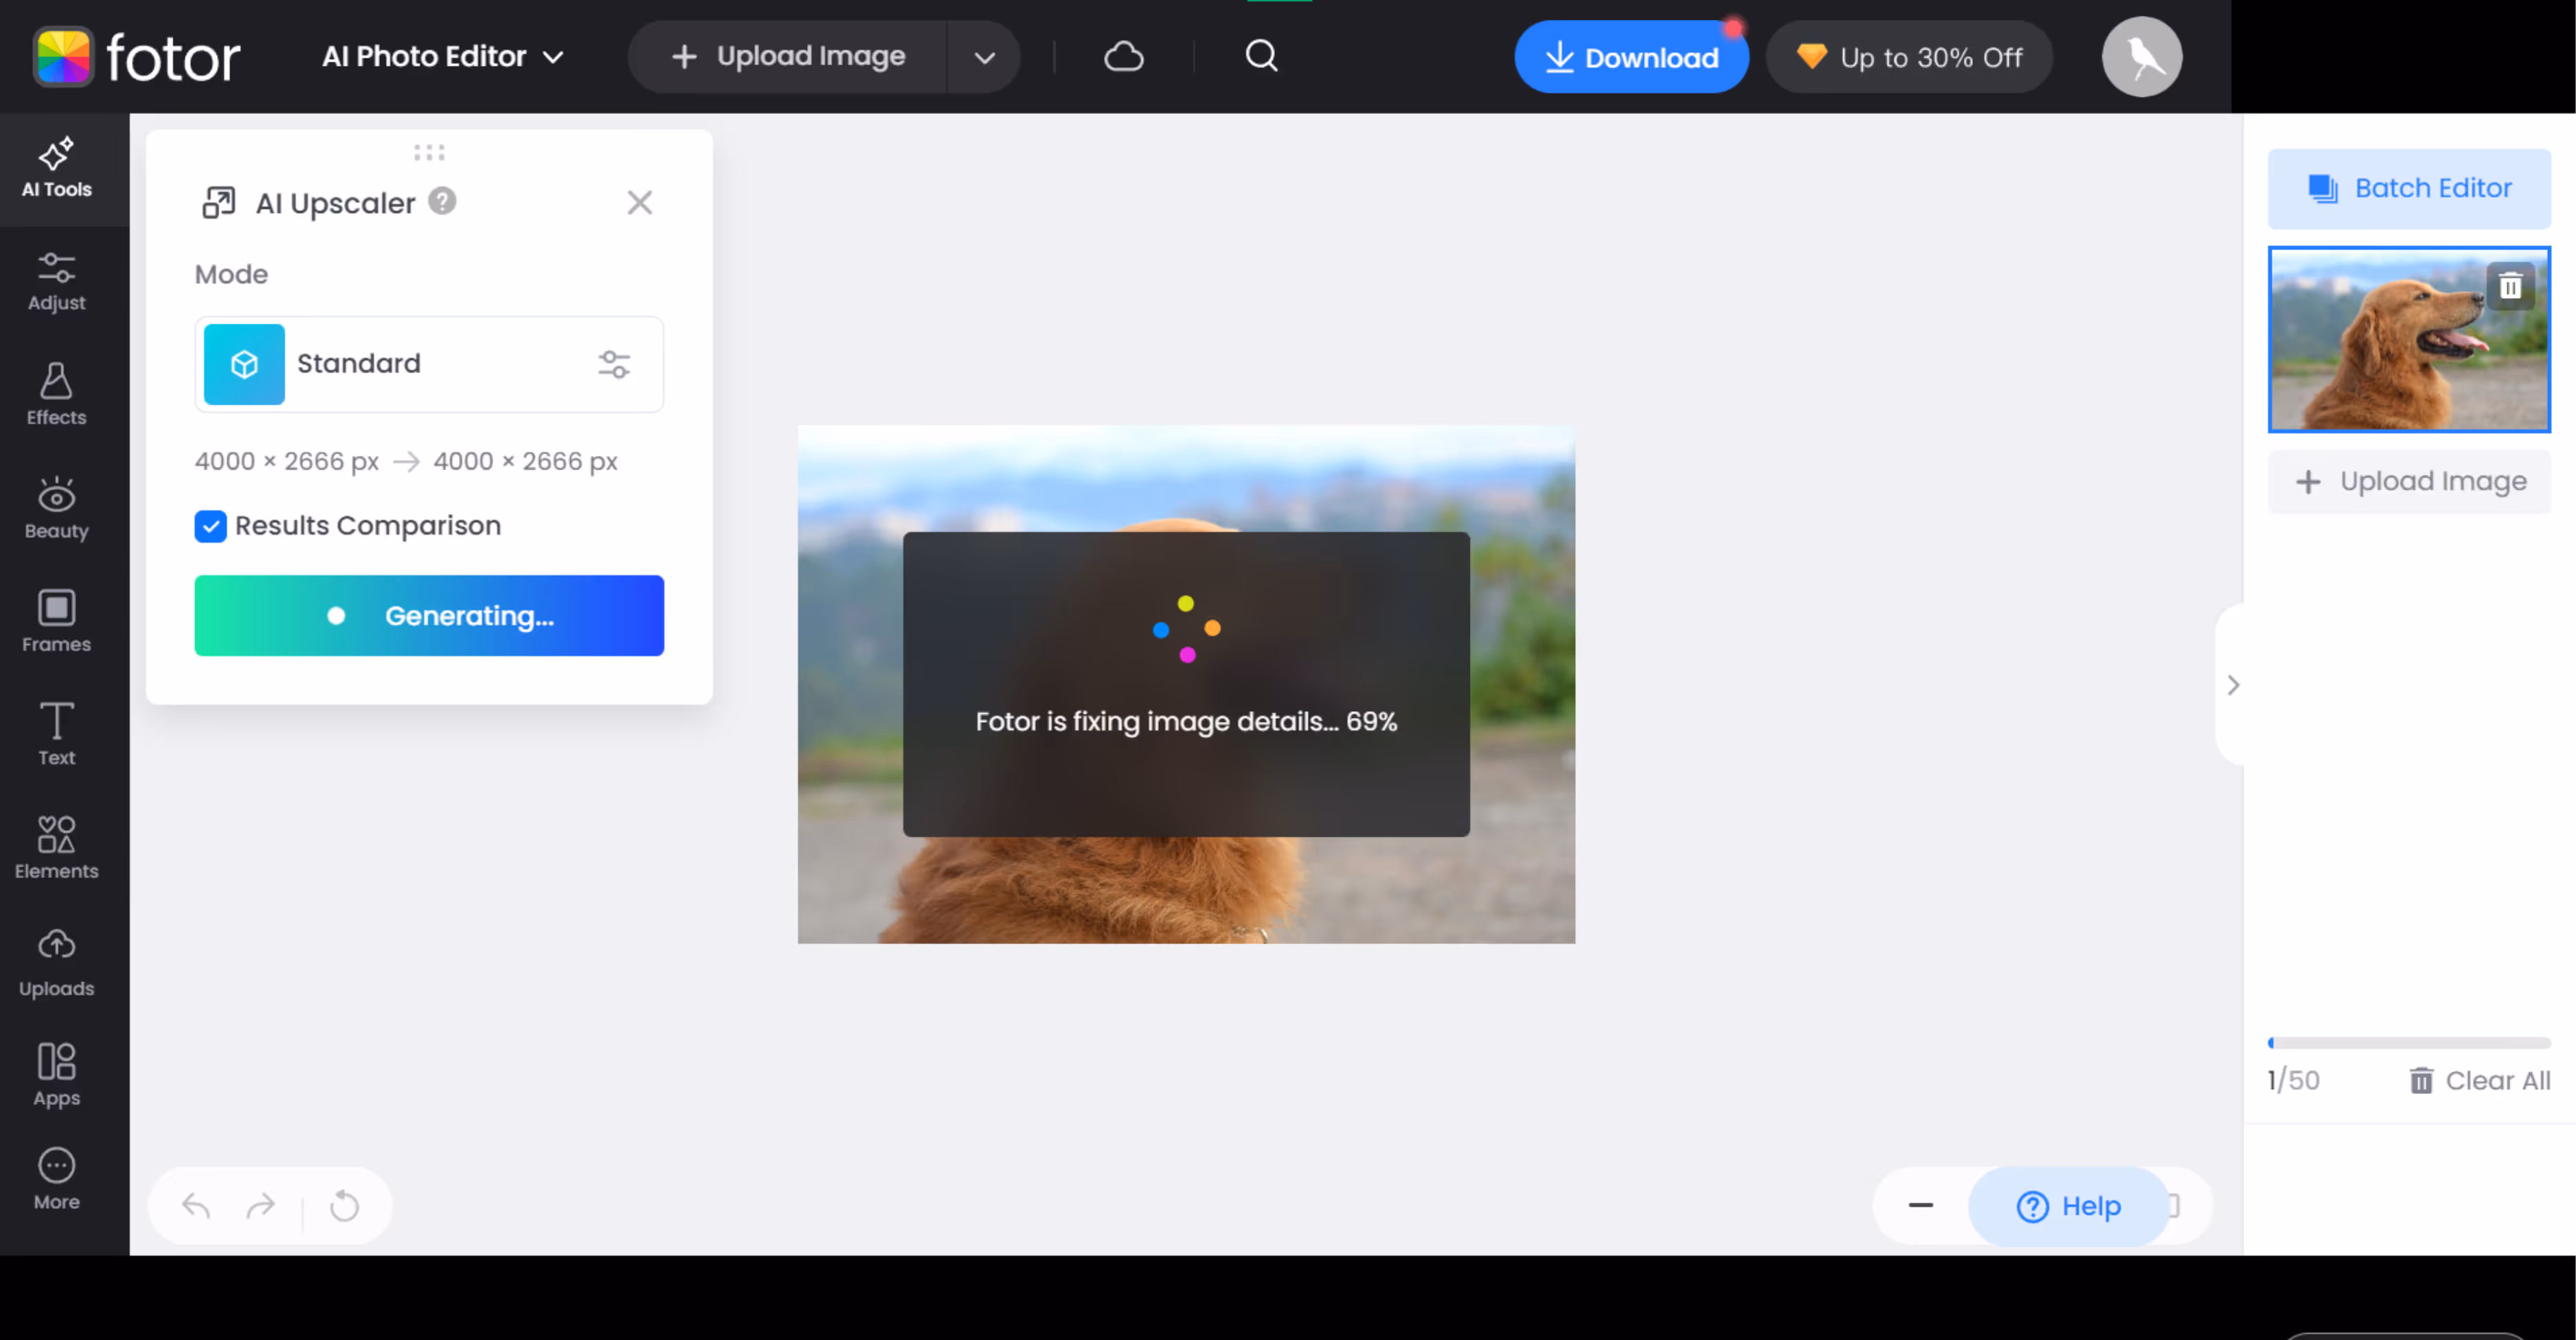
Task: Show More sidebar options
Action: click(x=57, y=1180)
